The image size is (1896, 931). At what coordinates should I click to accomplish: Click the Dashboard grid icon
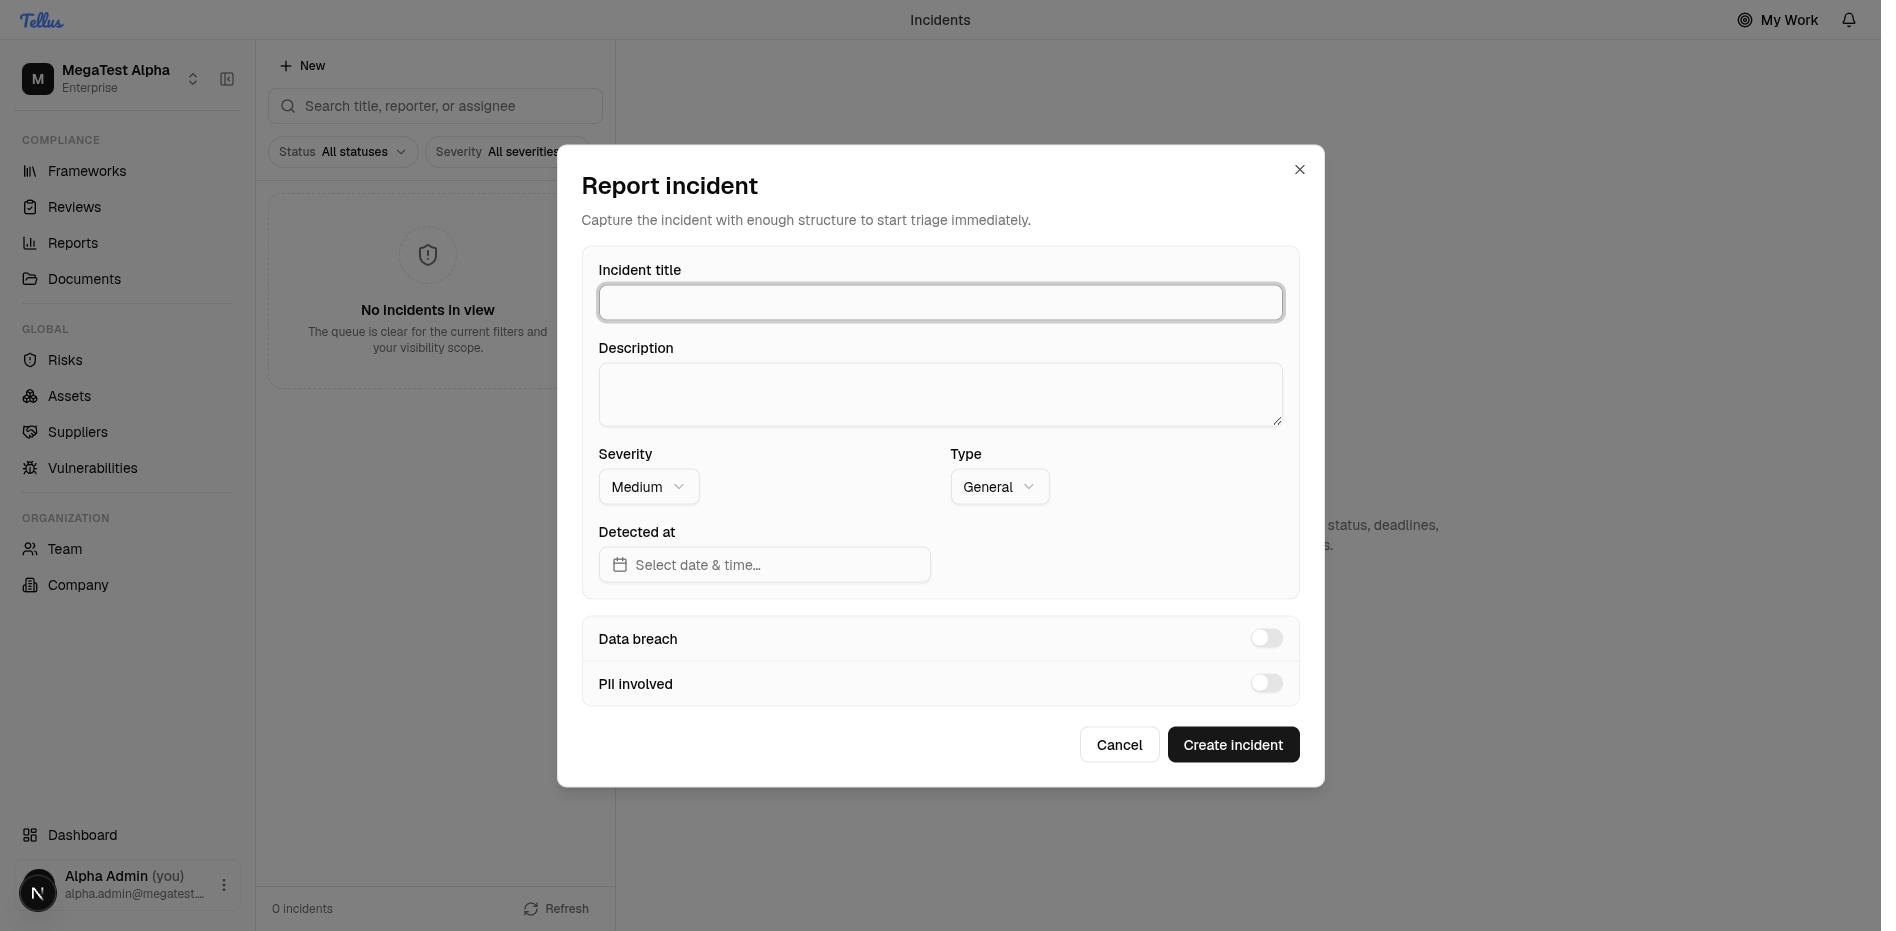coord(30,835)
